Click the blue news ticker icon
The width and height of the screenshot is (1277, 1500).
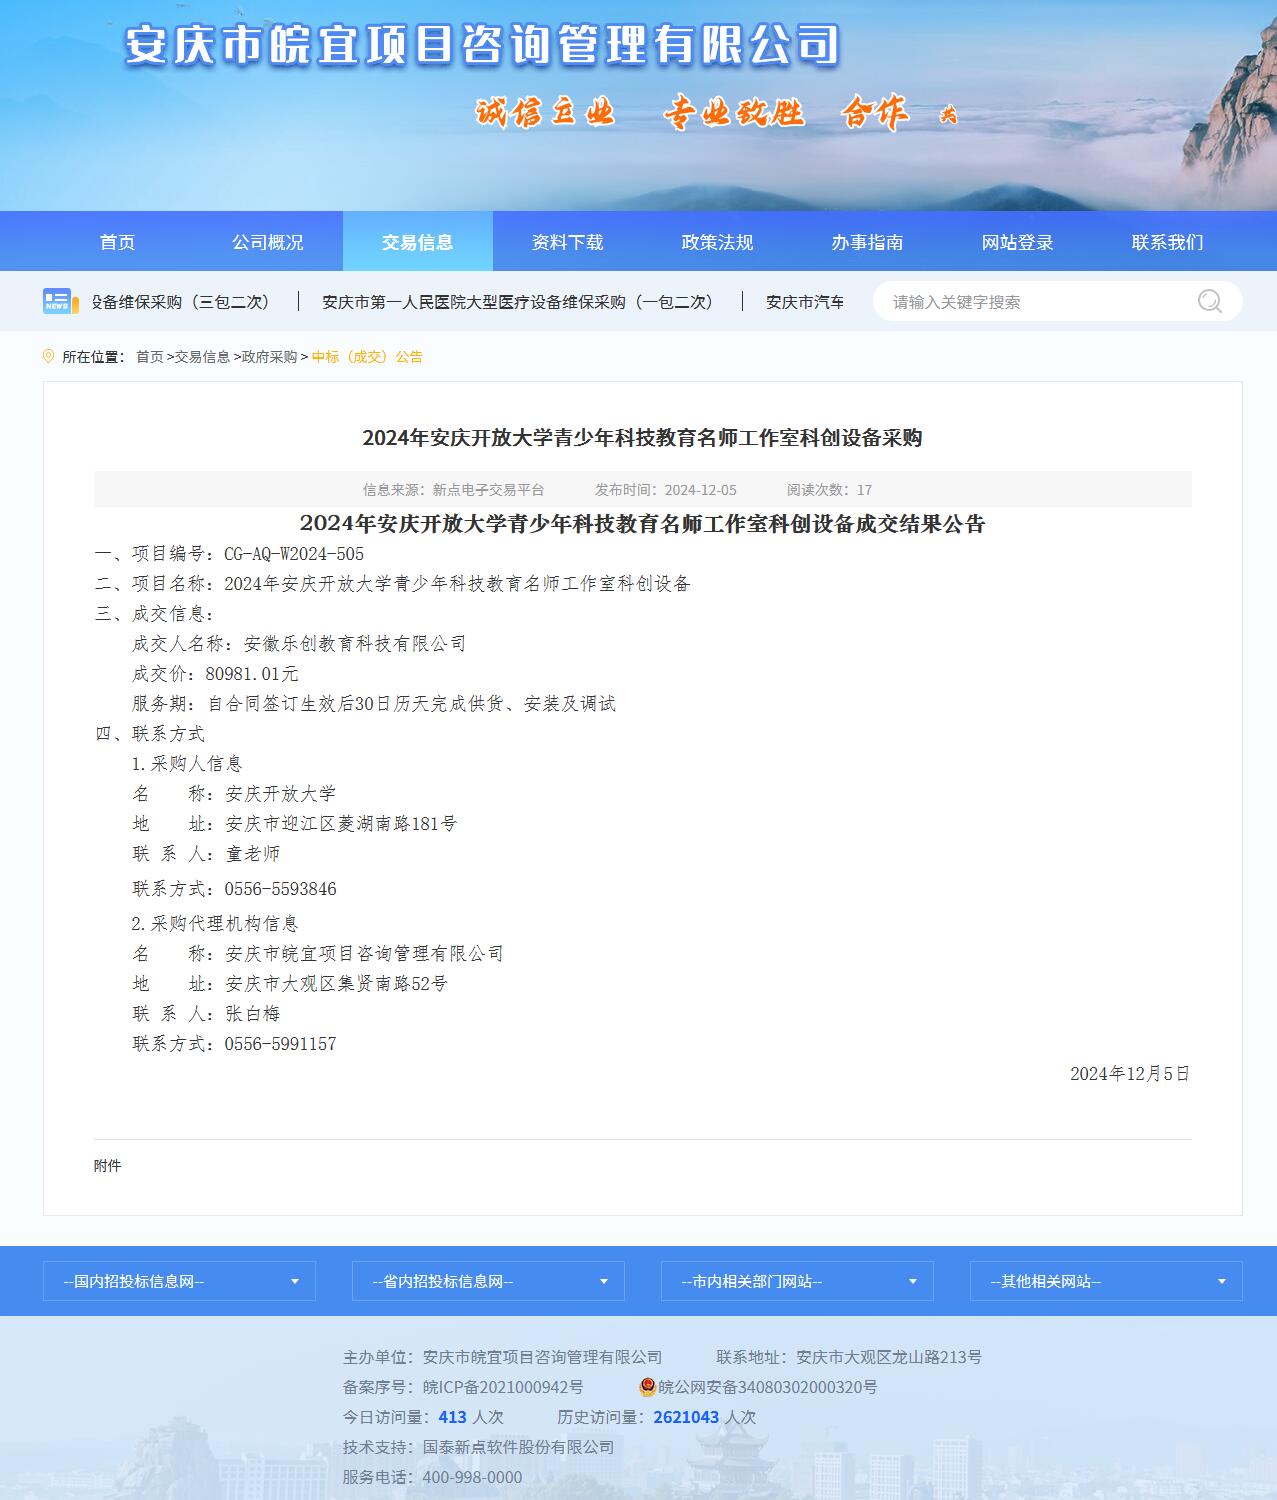click(60, 301)
